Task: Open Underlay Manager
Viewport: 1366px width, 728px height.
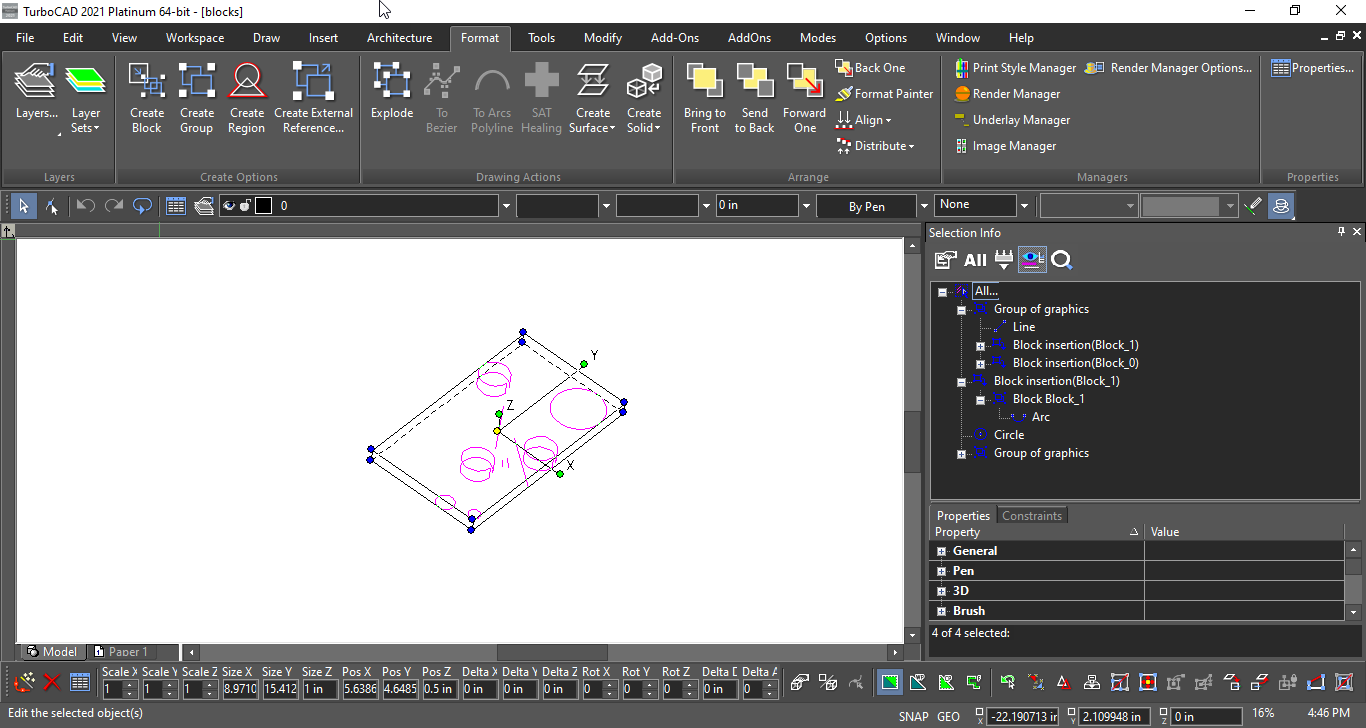Action: [x=1011, y=120]
